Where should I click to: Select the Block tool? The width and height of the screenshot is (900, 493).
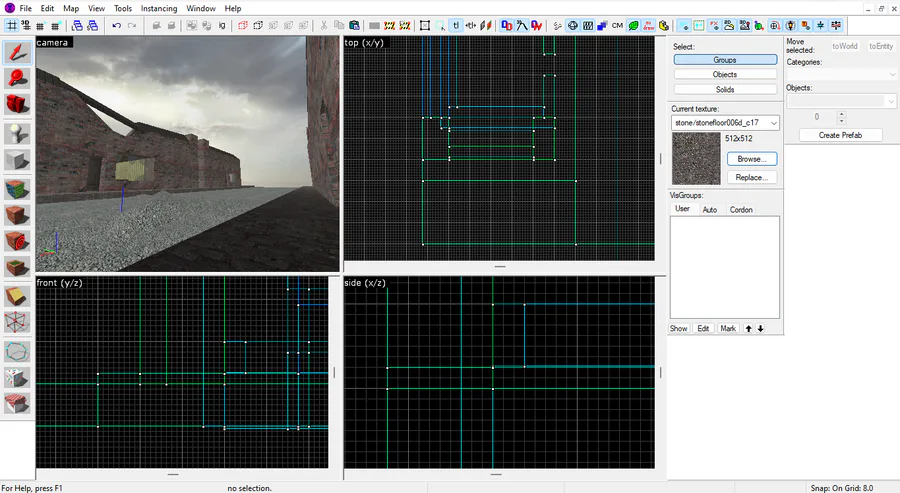[16, 160]
